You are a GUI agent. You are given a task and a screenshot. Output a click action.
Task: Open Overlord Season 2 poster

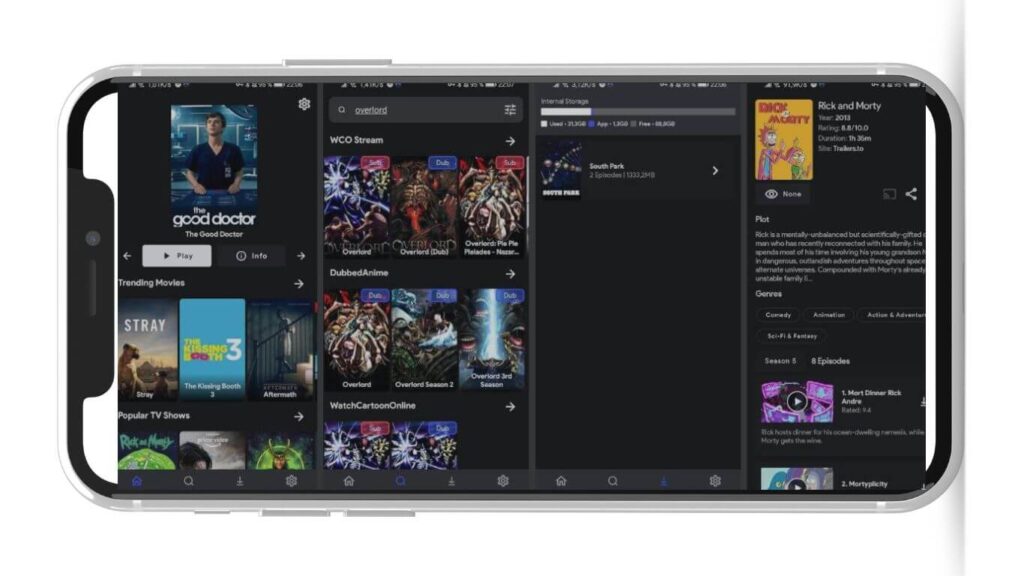click(424, 340)
